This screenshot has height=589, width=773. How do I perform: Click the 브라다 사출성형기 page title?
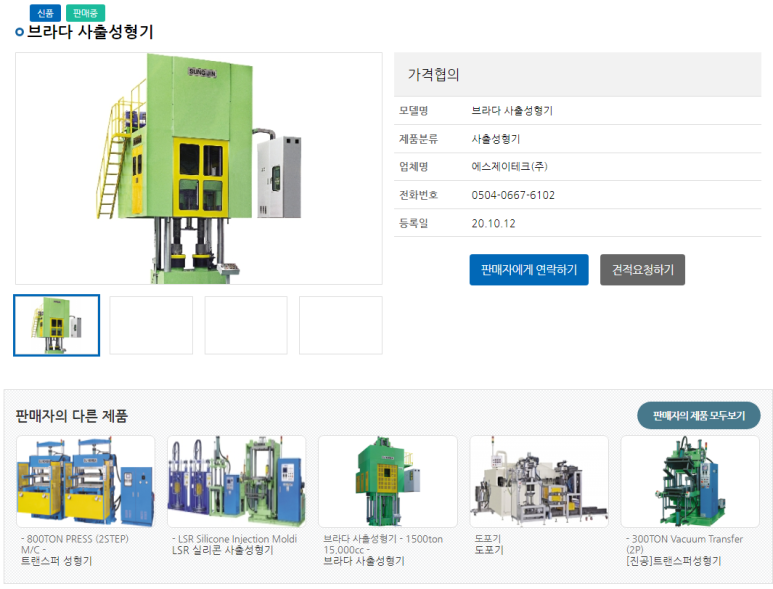[90, 32]
